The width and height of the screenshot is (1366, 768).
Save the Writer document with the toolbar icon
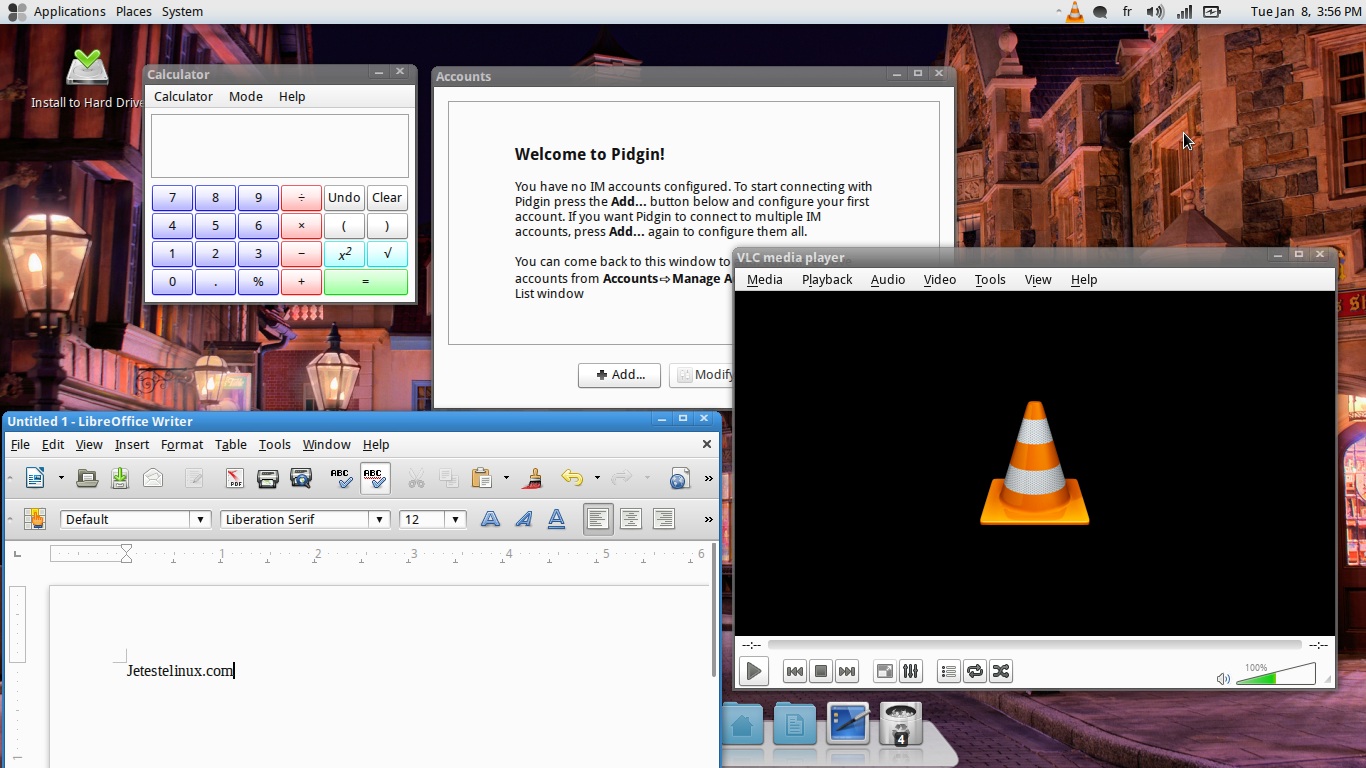[x=120, y=478]
